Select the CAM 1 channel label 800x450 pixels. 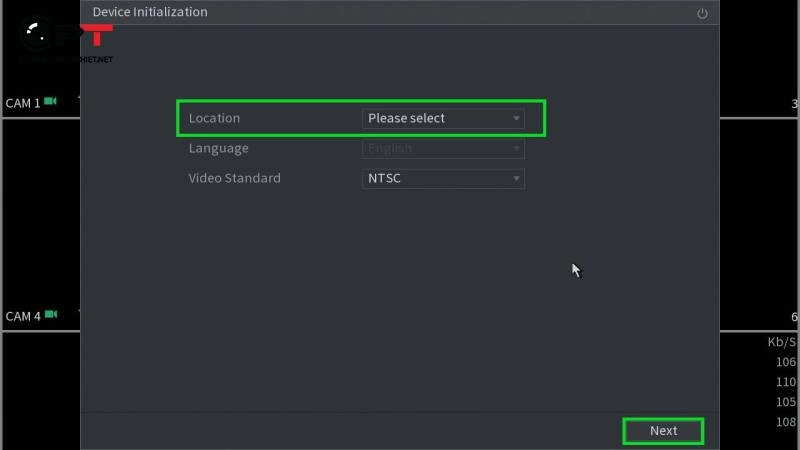(x=23, y=103)
